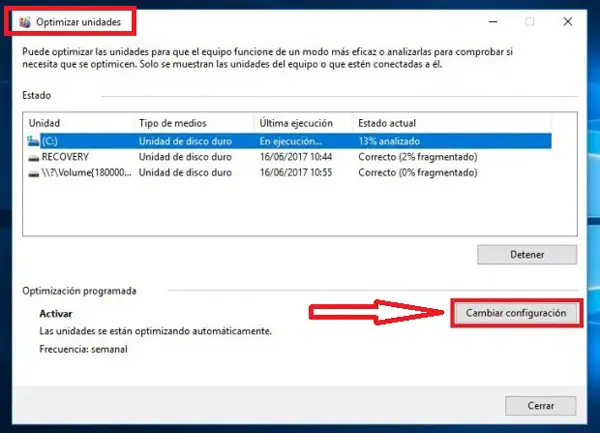Screen dimensions: 600x433
Task: Select the RECOVERY drive name
Action: pos(65,157)
